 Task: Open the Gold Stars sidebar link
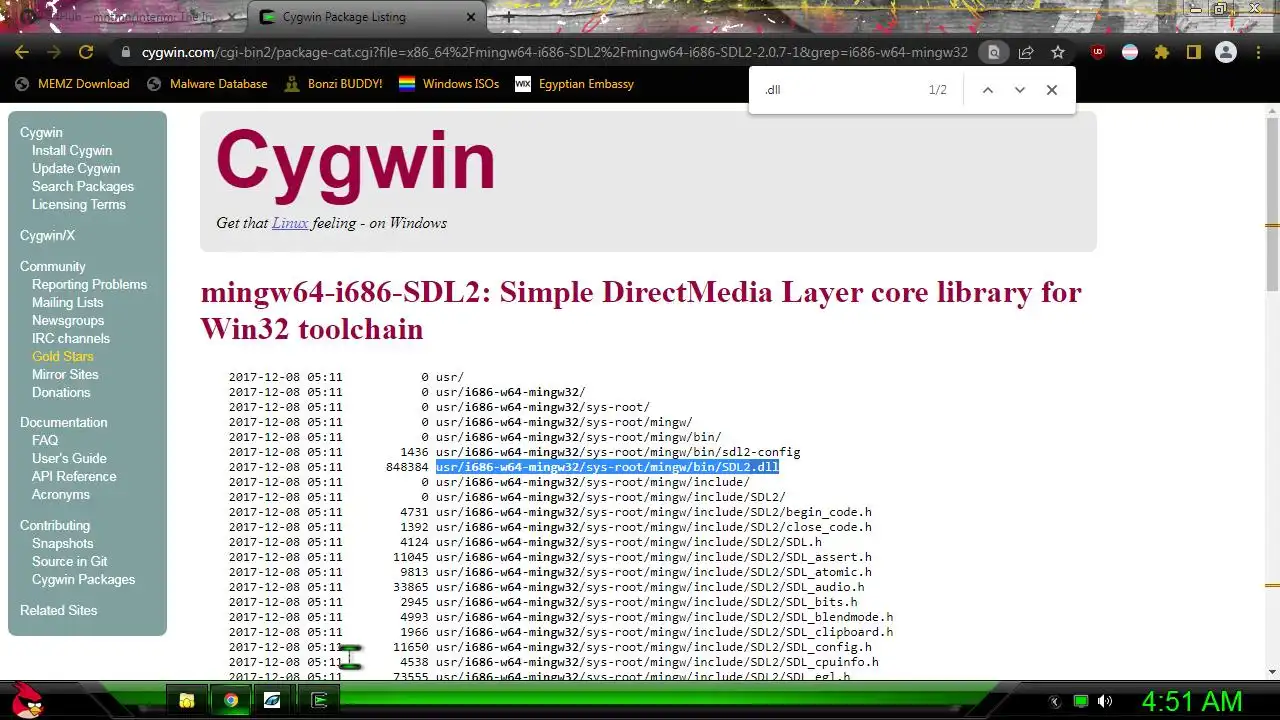63,356
